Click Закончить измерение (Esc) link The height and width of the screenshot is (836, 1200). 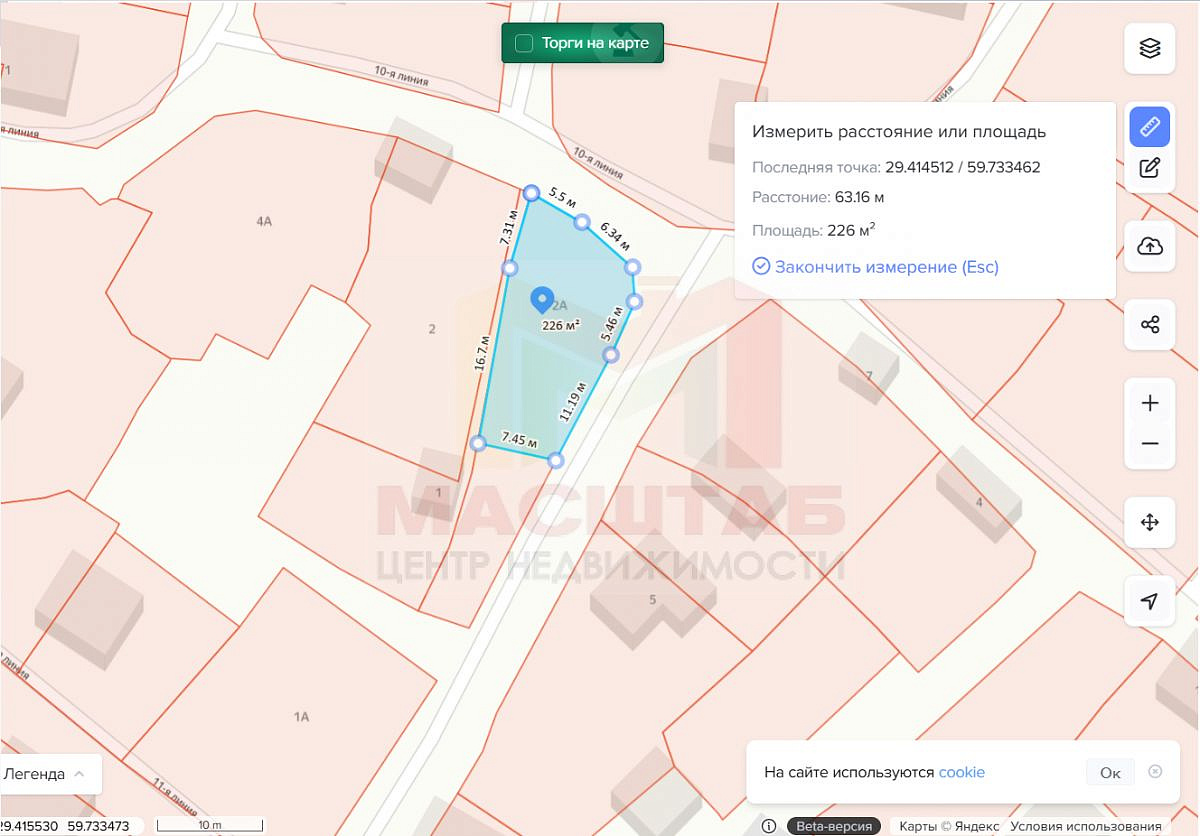click(875, 266)
